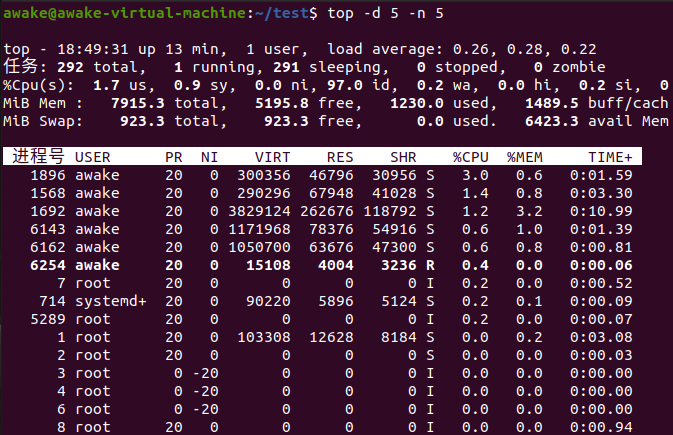This screenshot has height=435, width=673.
Task: Select SHR value 118792
Action: (x=390, y=211)
